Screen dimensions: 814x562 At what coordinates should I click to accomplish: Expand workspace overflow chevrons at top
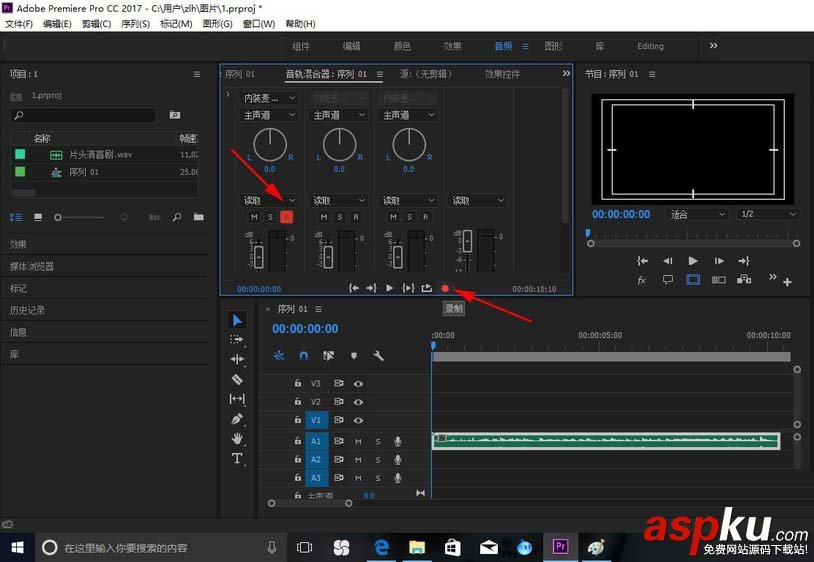[x=714, y=46]
